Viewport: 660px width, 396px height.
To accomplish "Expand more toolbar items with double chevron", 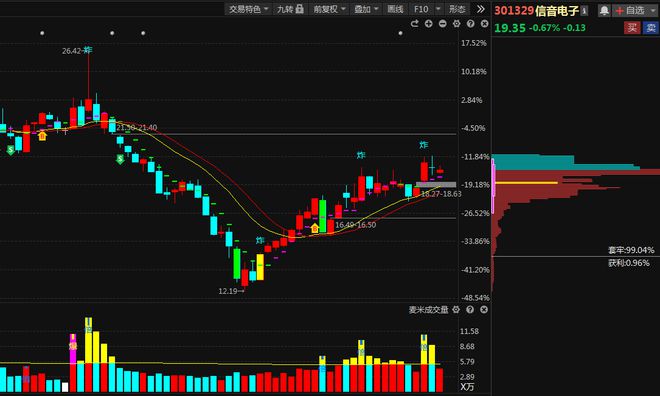I will [481, 9].
